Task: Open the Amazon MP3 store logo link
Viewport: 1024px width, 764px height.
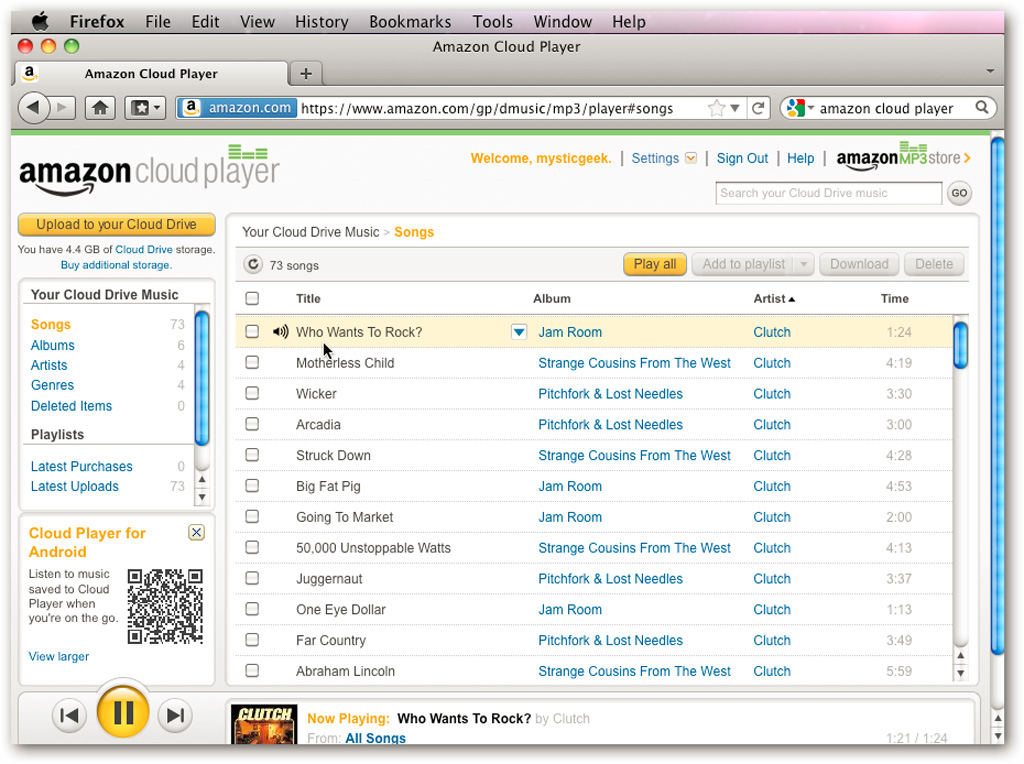Action: pos(903,157)
